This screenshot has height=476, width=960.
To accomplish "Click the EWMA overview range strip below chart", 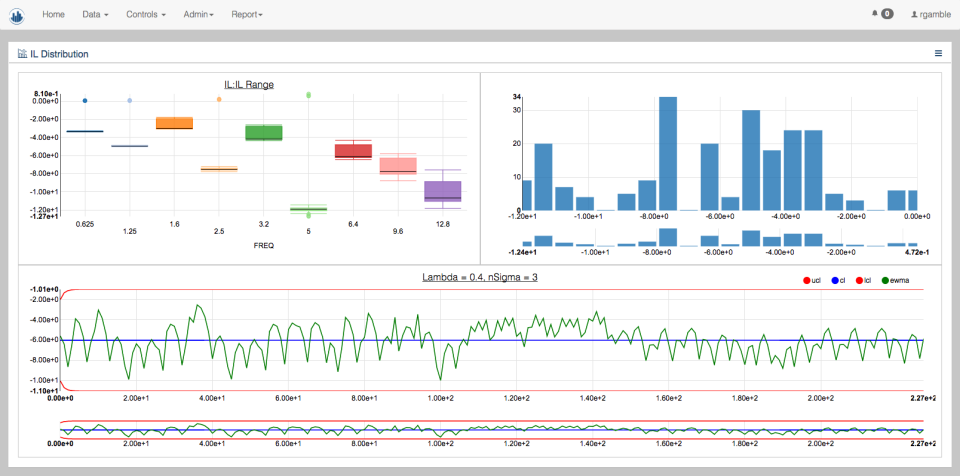I will (498, 431).
